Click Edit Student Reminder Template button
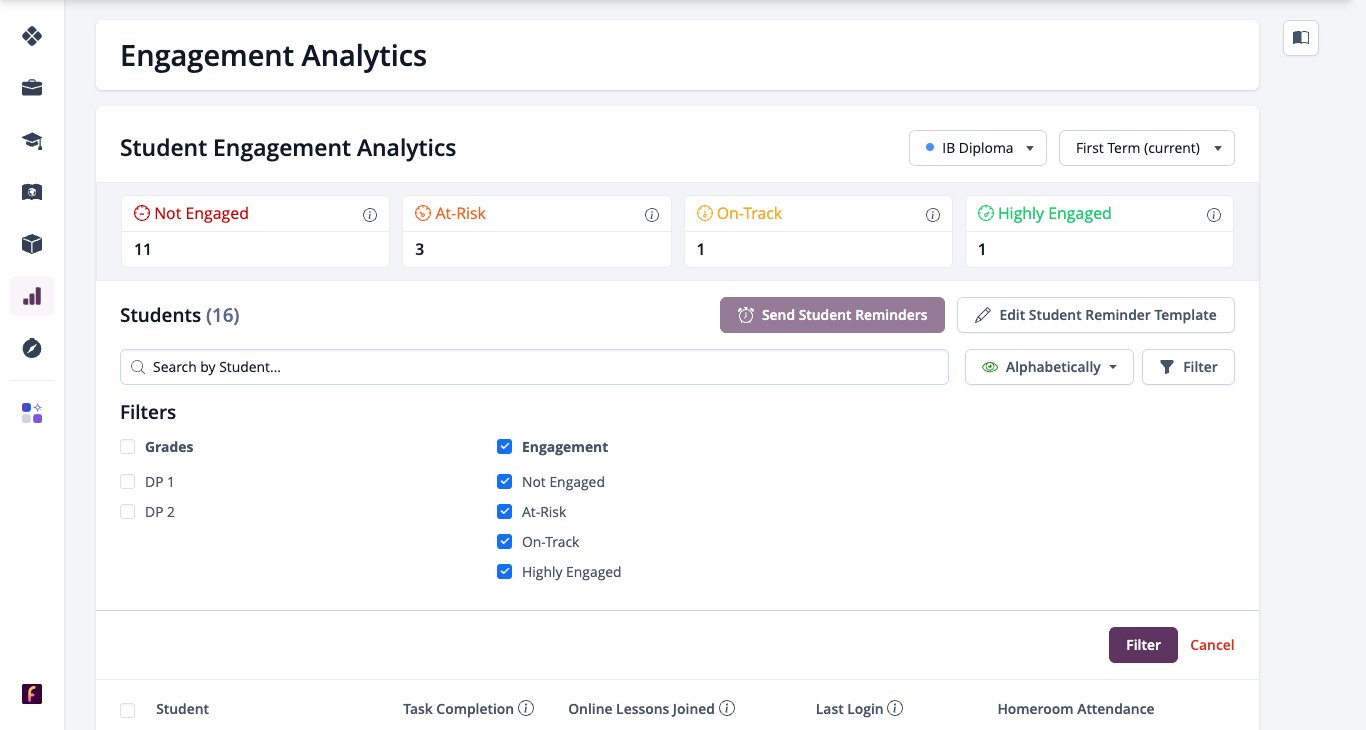The width and height of the screenshot is (1366, 730). tap(1096, 315)
